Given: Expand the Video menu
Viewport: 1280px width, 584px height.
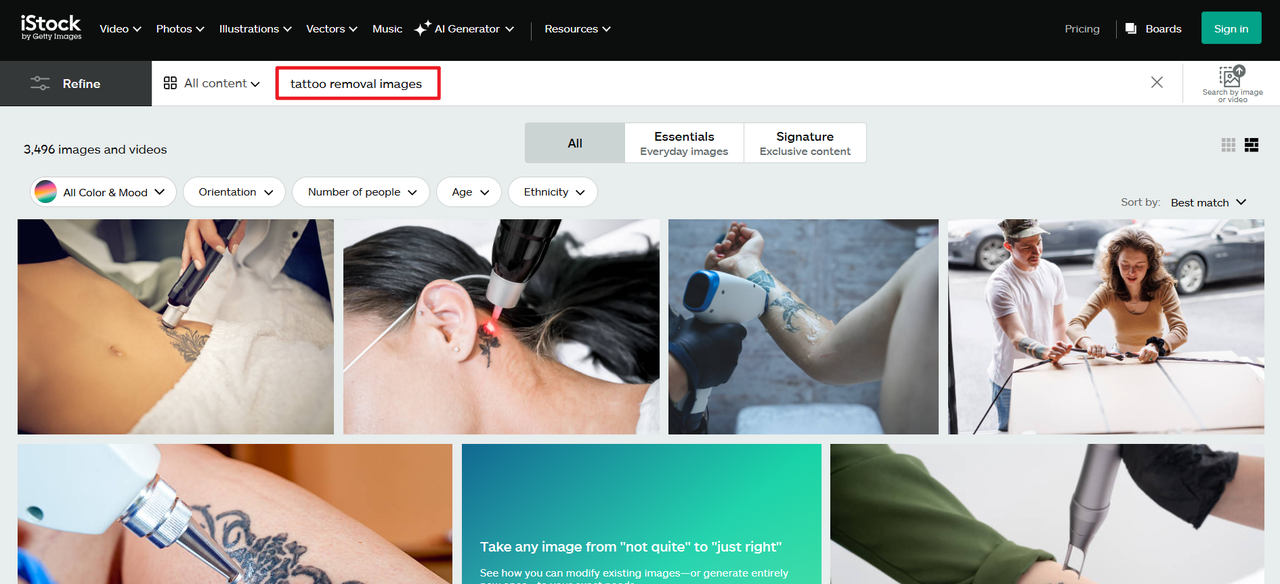Looking at the screenshot, I should click(120, 29).
